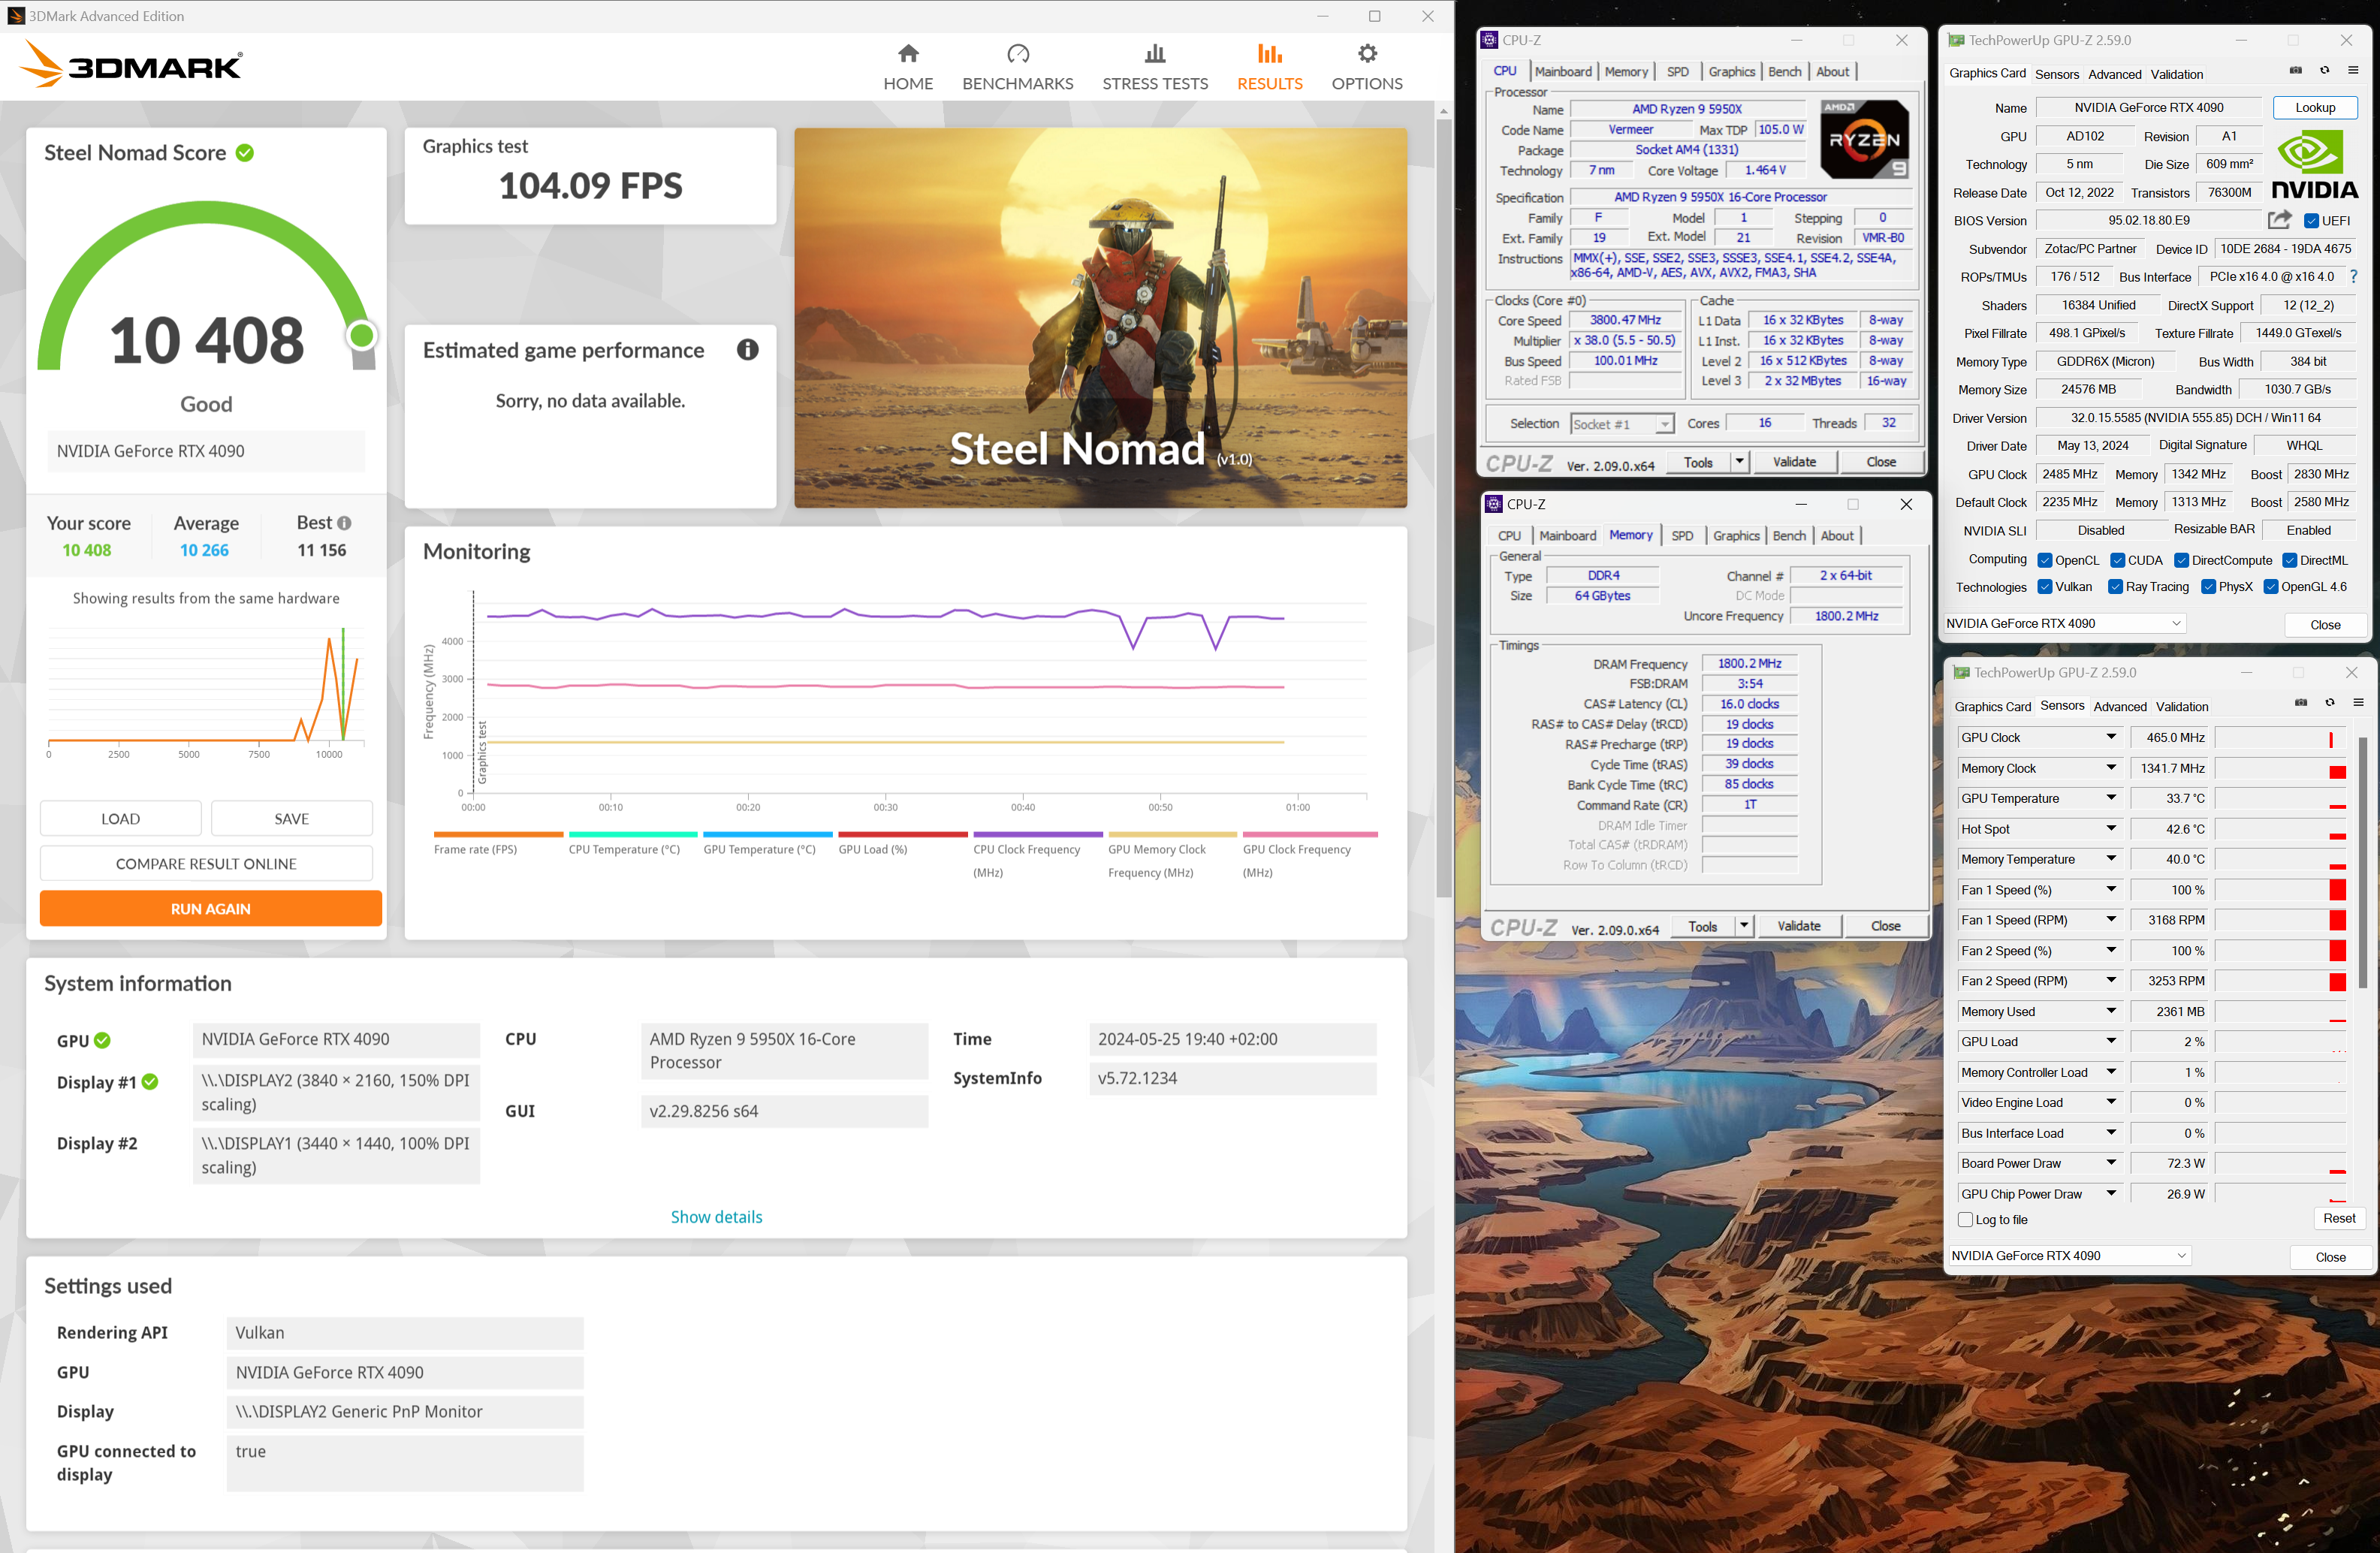The image size is (2380, 1553).
Task: Click the screenshot camera icon in upper GPU-Z window
Action: [x=2296, y=71]
